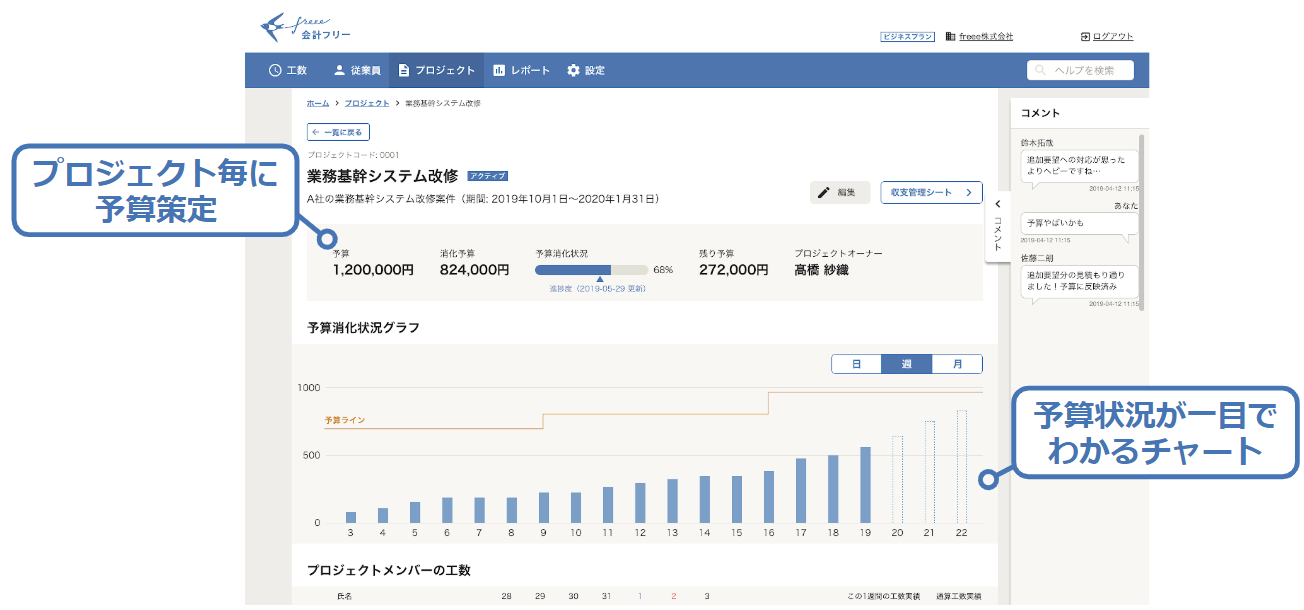Switch the chart to 月 view
The width and height of the screenshot is (1304, 610).
point(957,364)
